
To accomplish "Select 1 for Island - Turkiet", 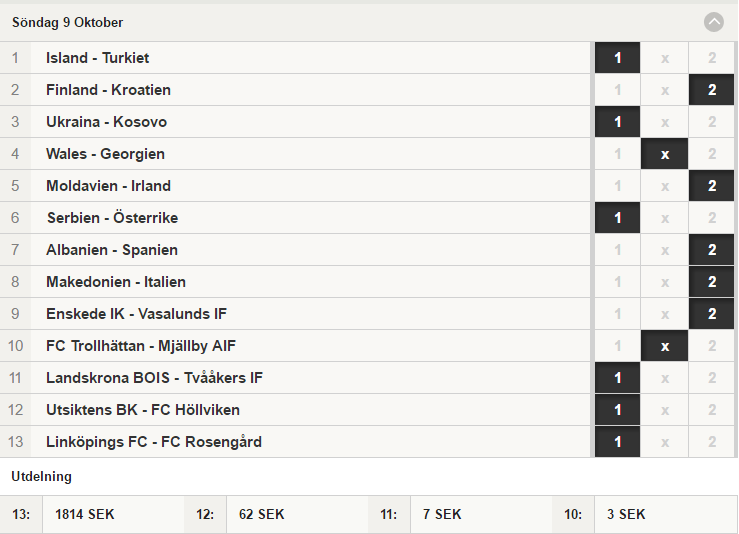I will tap(617, 58).
